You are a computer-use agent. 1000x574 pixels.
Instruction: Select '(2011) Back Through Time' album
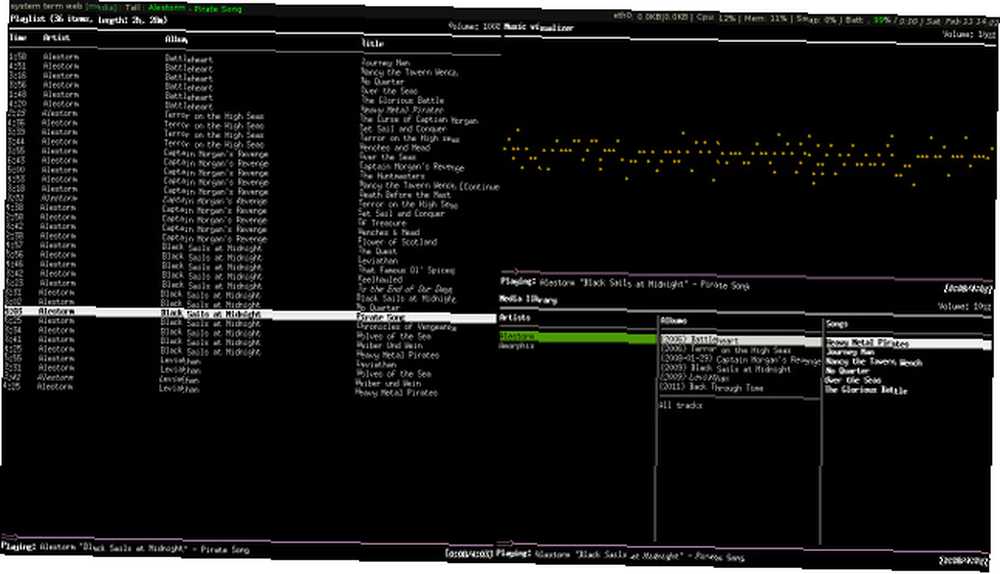711,387
